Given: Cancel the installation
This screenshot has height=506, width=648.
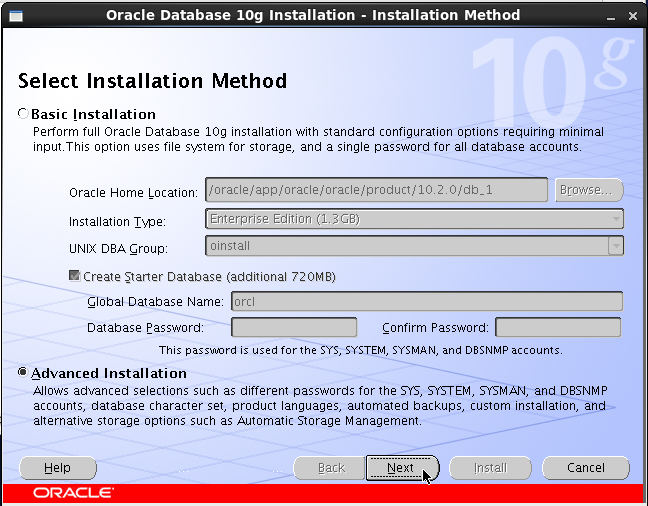Looking at the screenshot, I should 586,468.
